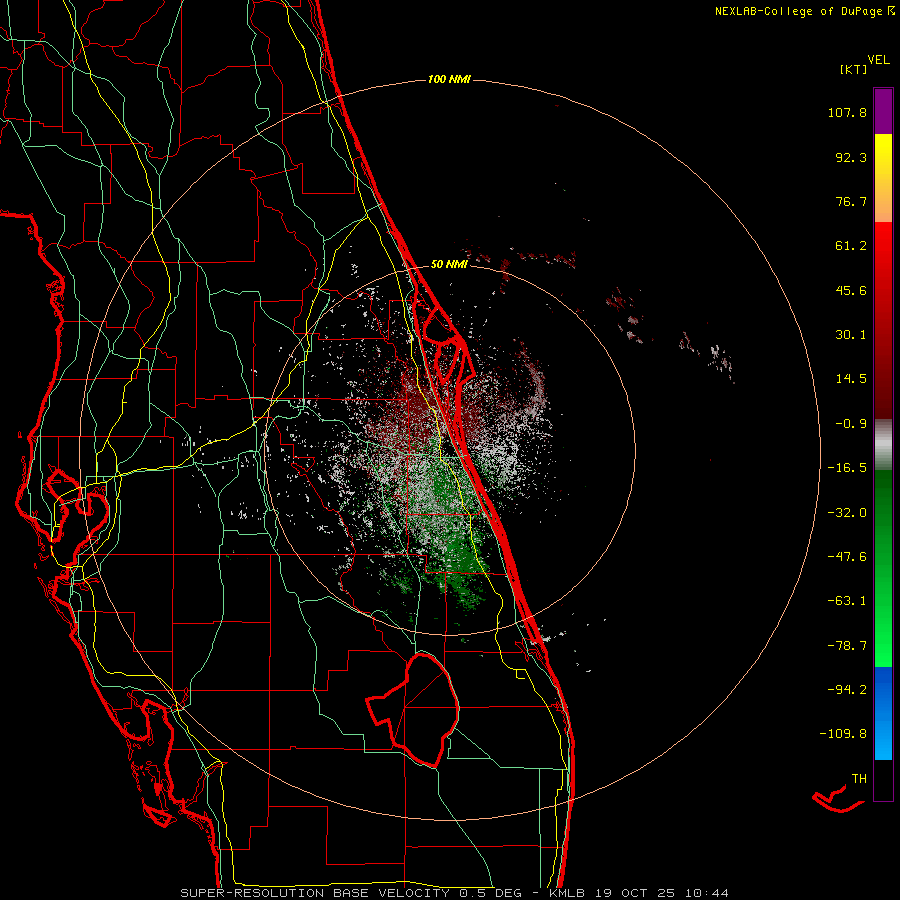Viewport: 900px width, 900px height.
Task: Click the 100 NMI range ring label
Action: coord(449,79)
